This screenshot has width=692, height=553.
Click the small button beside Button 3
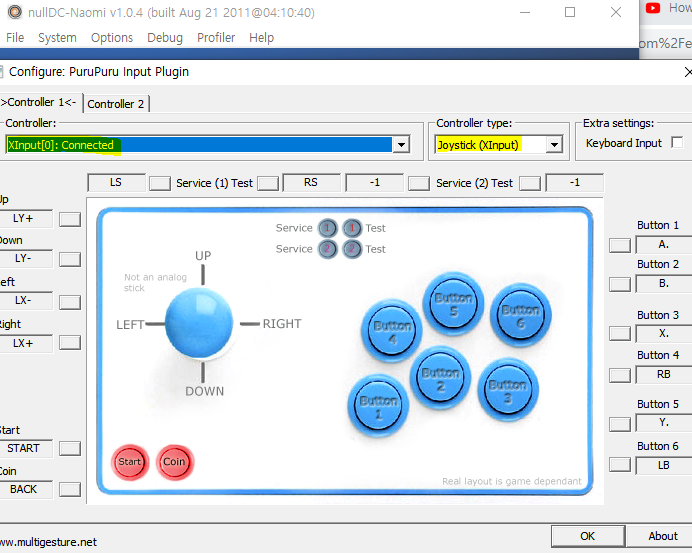click(620, 334)
